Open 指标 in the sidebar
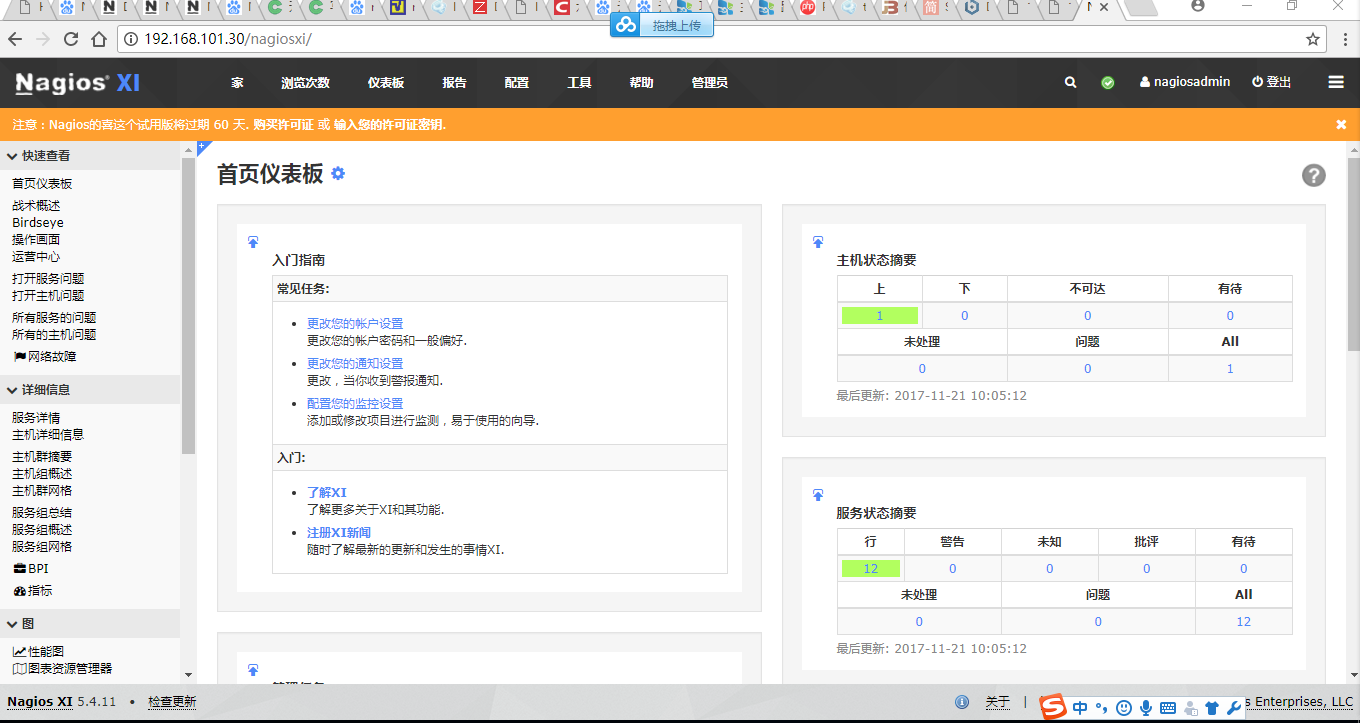The height and width of the screenshot is (723, 1360). [x=33, y=591]
